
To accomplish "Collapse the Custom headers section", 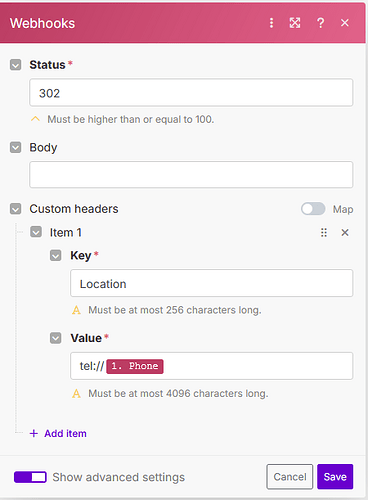I will (16, 209).
